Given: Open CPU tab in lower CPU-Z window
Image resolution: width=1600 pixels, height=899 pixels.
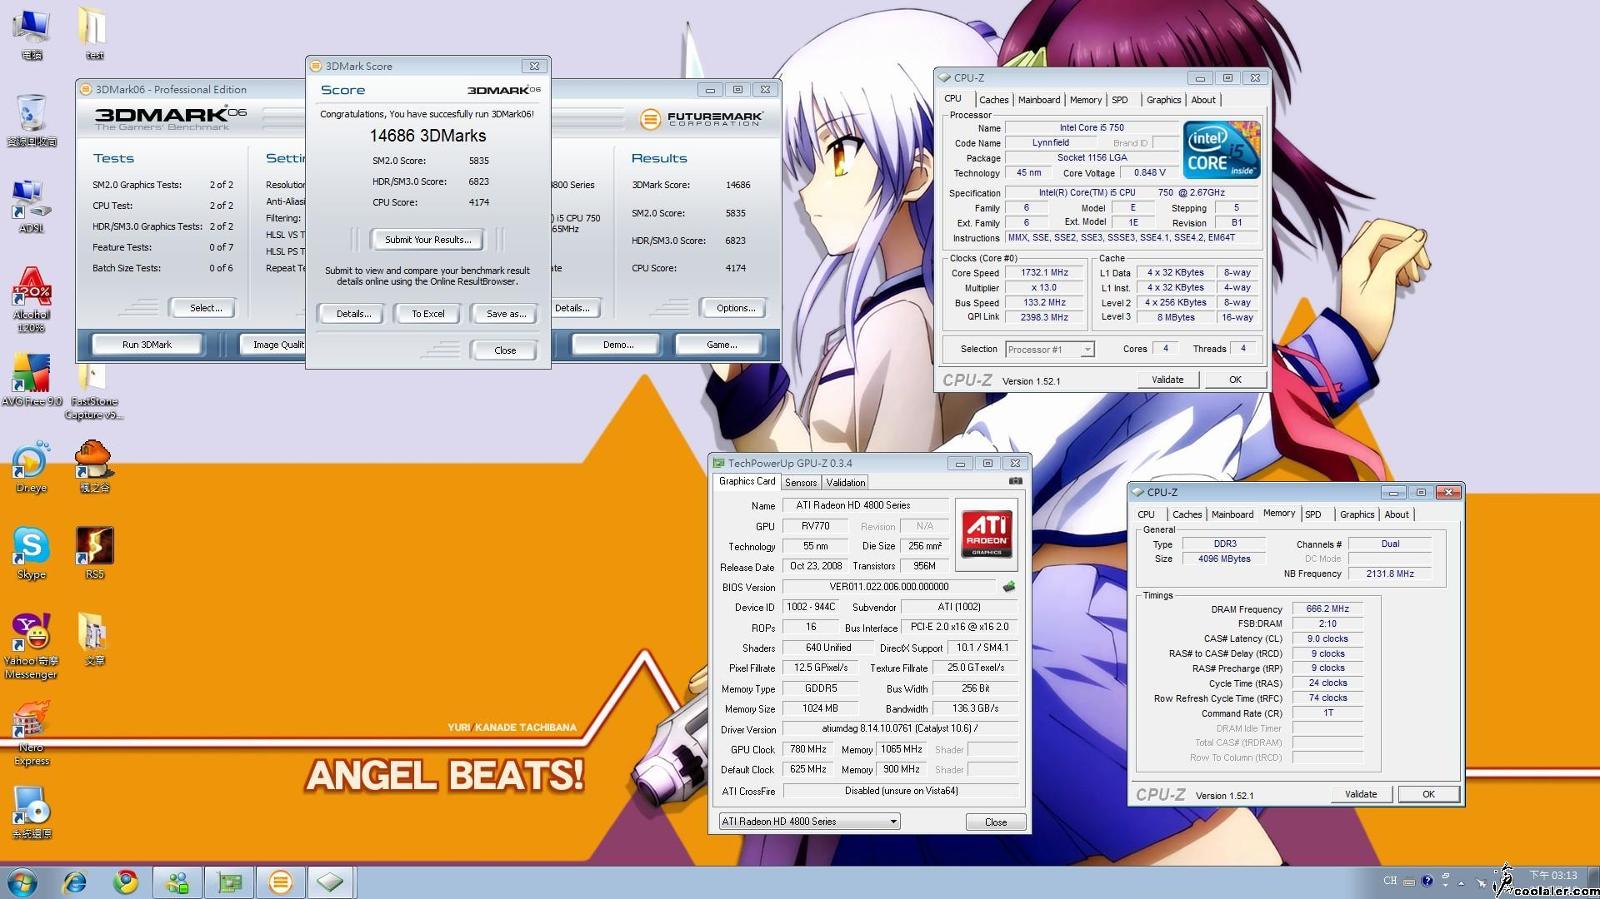Looking at the screenshot, I should pyautogui.click(x=1146, y=515).
